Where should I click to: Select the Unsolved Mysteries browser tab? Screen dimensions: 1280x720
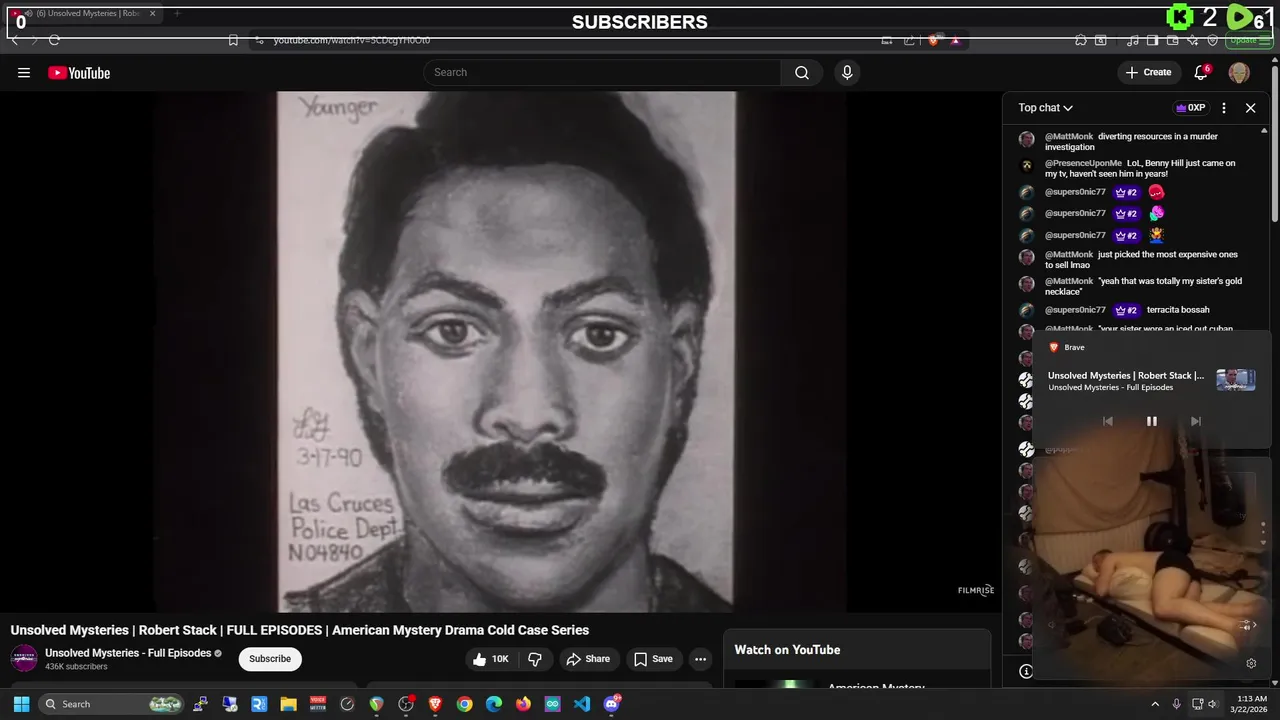(85, 13)
